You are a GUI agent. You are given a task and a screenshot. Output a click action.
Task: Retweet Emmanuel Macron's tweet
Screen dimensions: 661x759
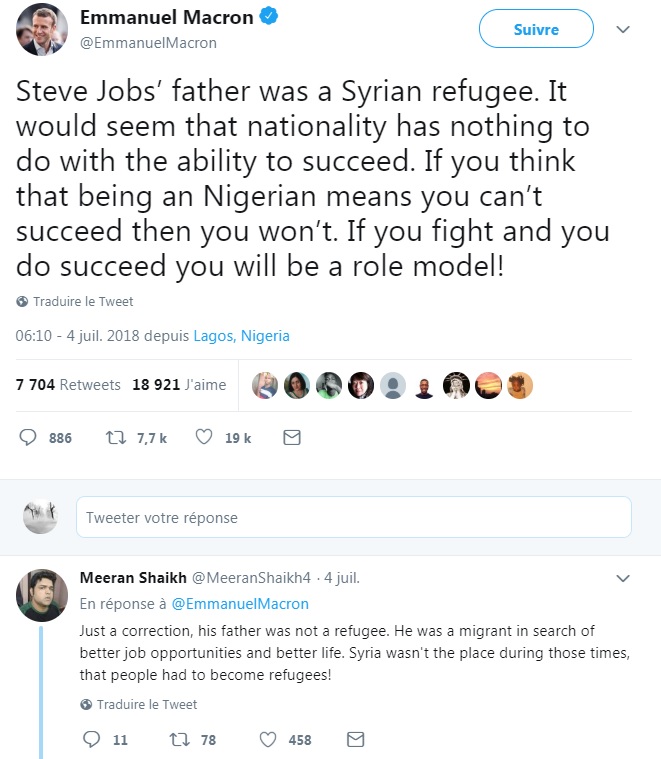point(114,437)
